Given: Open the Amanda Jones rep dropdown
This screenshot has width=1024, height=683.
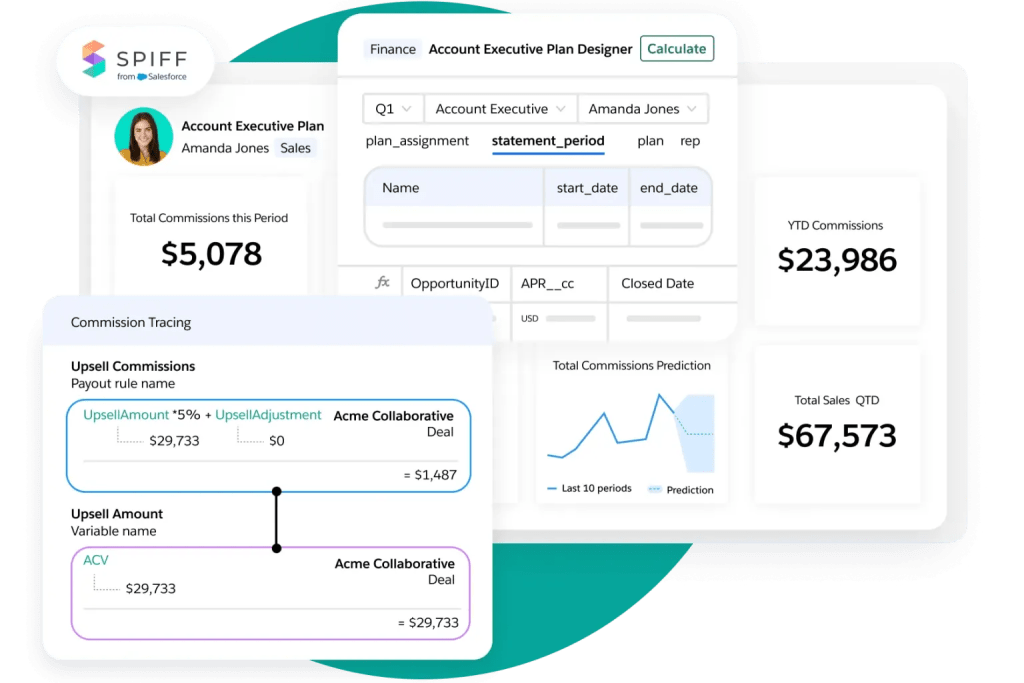Looking at the screenshot, I should pos(643,108).
